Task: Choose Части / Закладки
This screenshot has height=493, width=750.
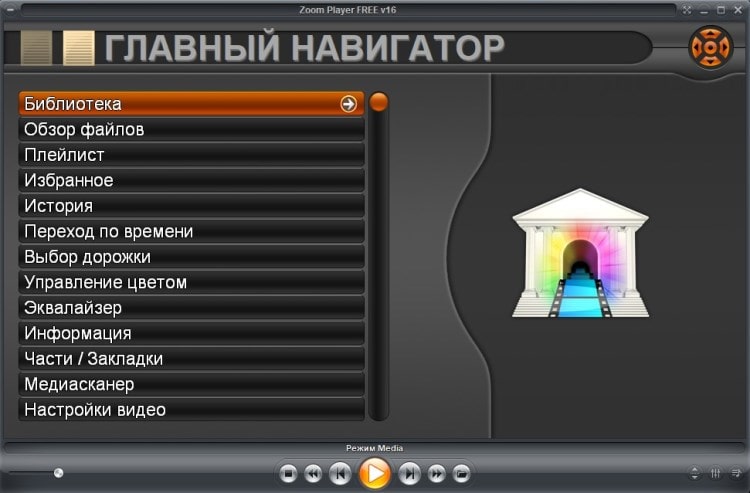Action: click(x=191, y=359)
